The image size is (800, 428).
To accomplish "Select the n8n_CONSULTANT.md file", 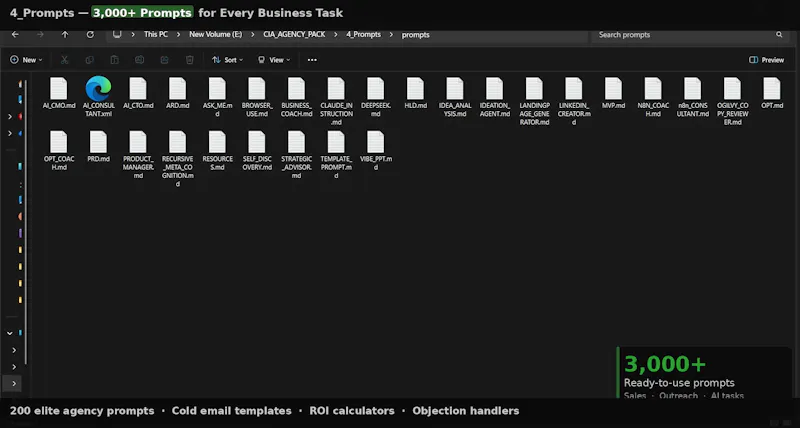I will [x=692, y=97].
